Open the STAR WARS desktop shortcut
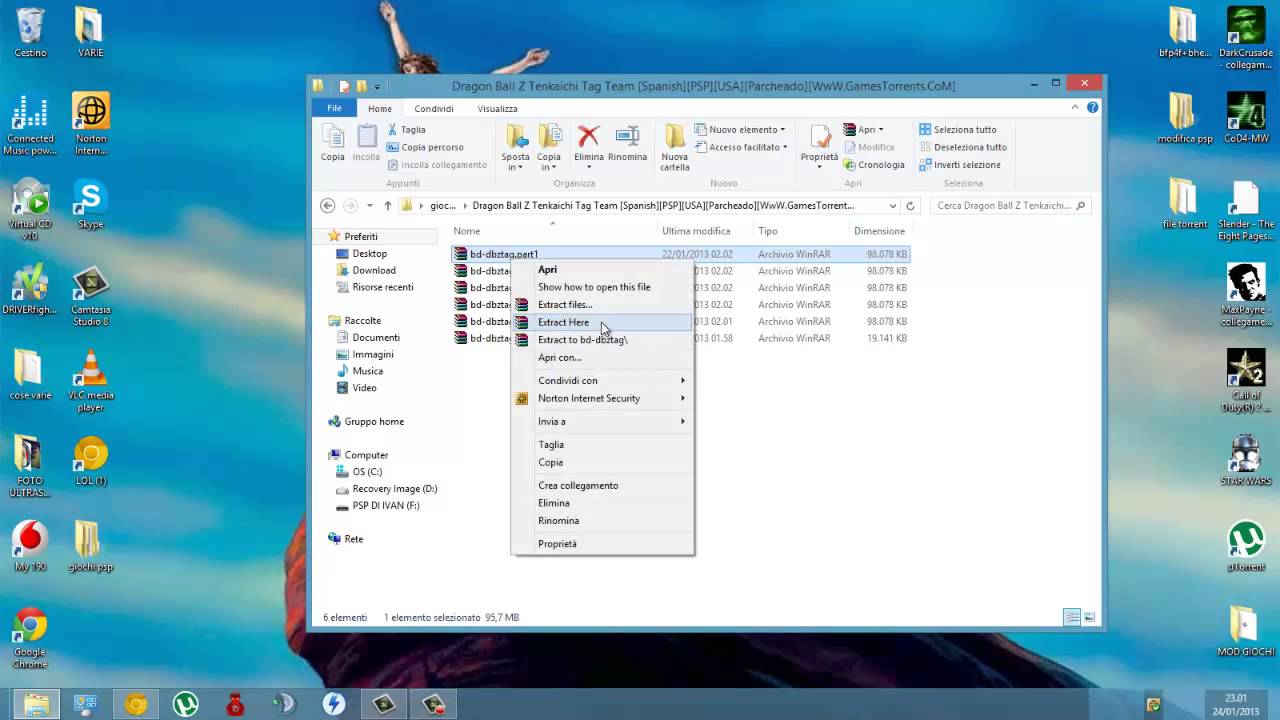 (x=1246, y=460)
